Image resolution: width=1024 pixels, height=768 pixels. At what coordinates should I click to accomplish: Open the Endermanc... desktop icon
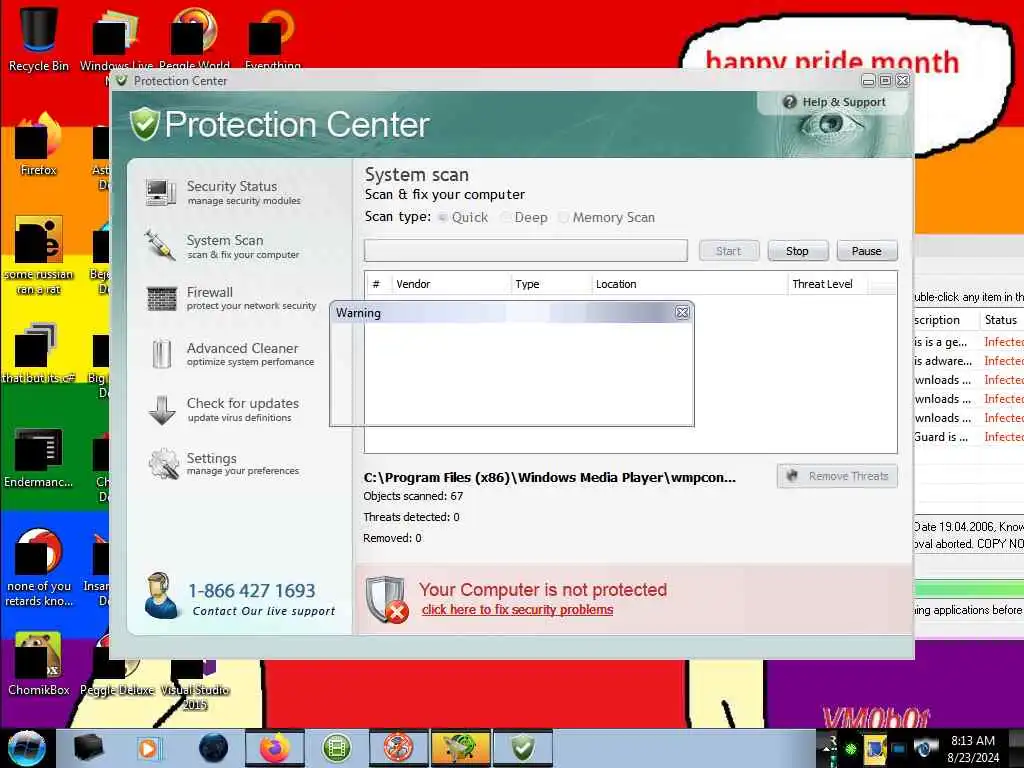click(39, 457)
